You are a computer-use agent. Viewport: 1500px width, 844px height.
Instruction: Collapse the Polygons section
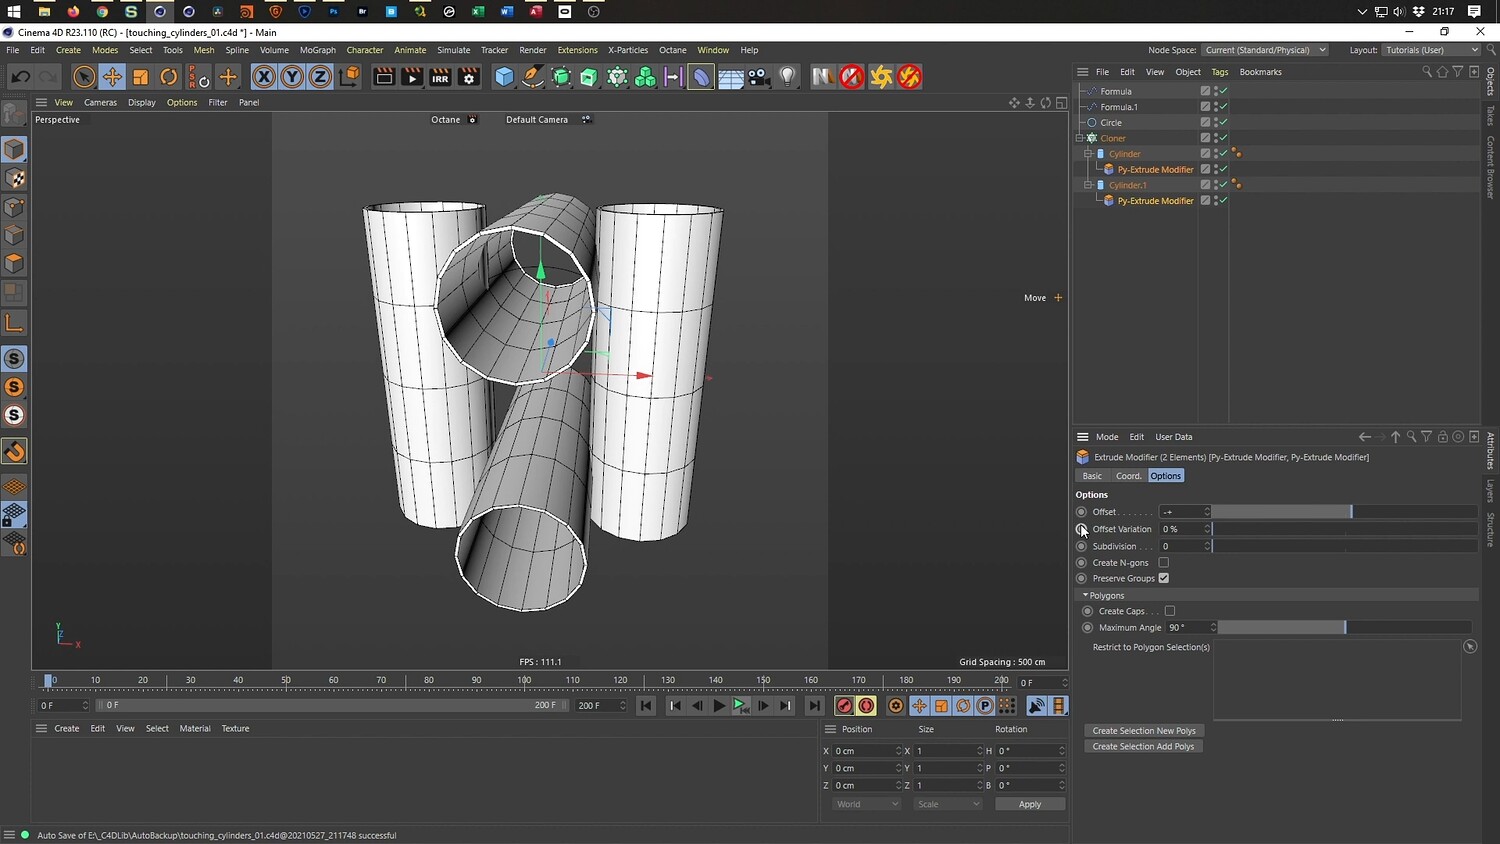[x=1085, y=595]
